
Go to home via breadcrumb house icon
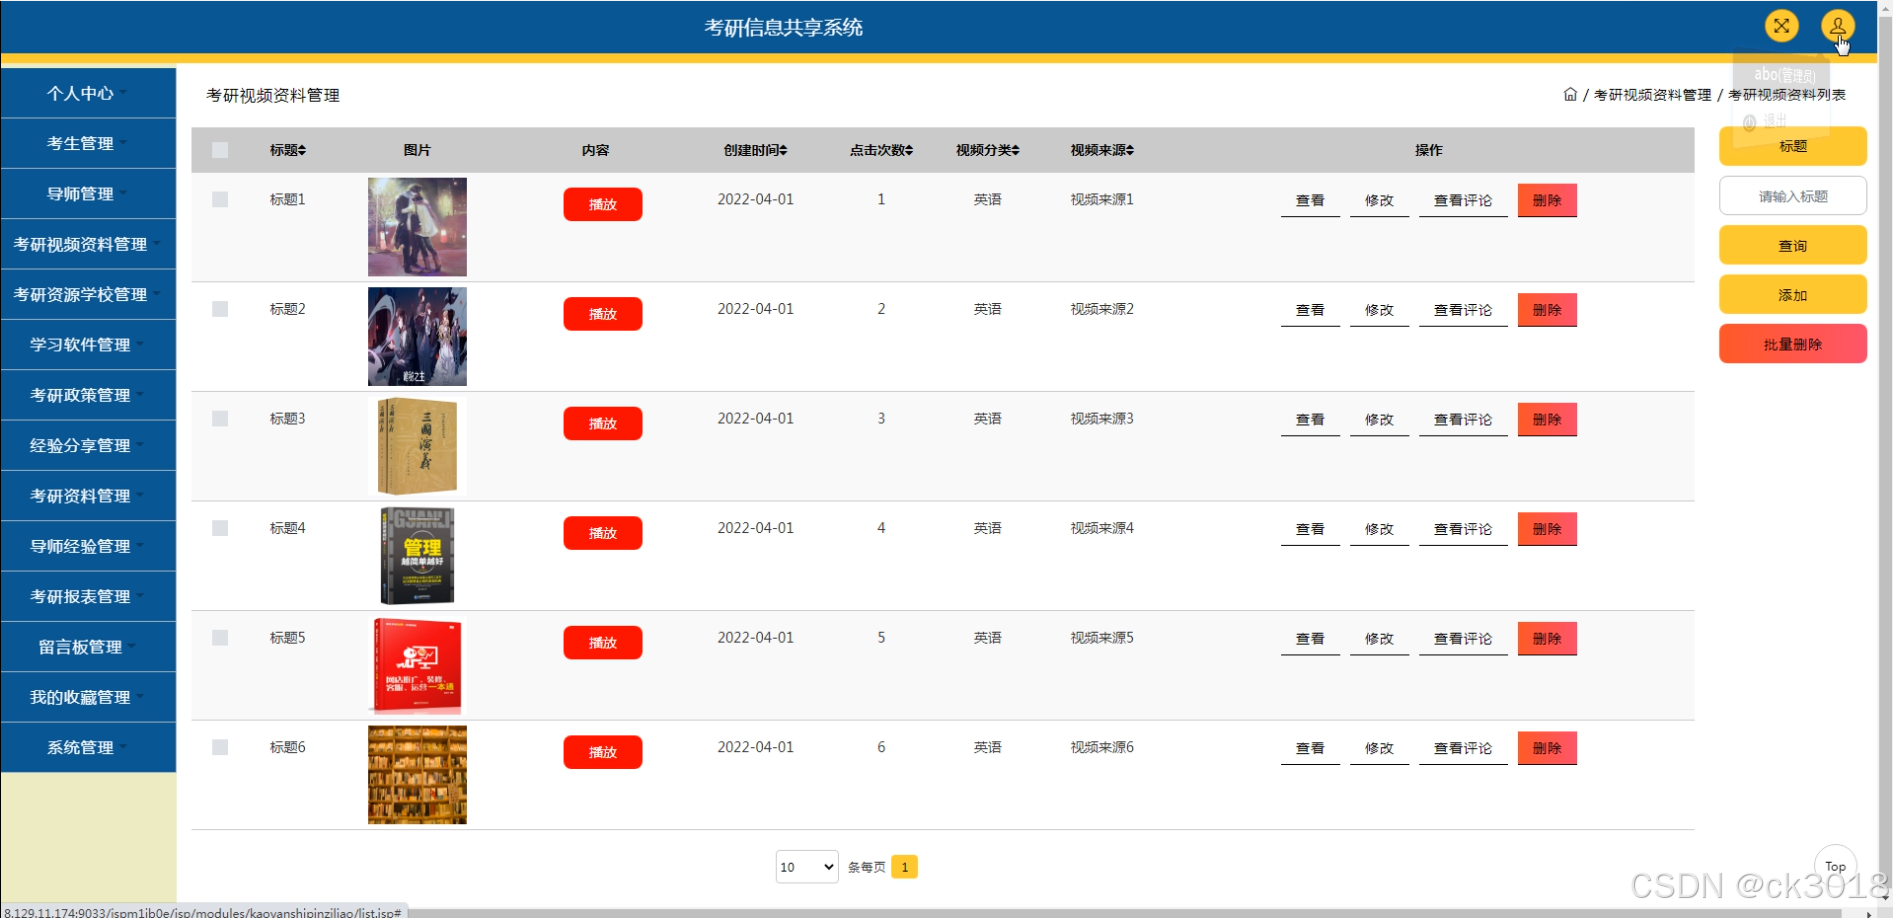pos(1570,94)
